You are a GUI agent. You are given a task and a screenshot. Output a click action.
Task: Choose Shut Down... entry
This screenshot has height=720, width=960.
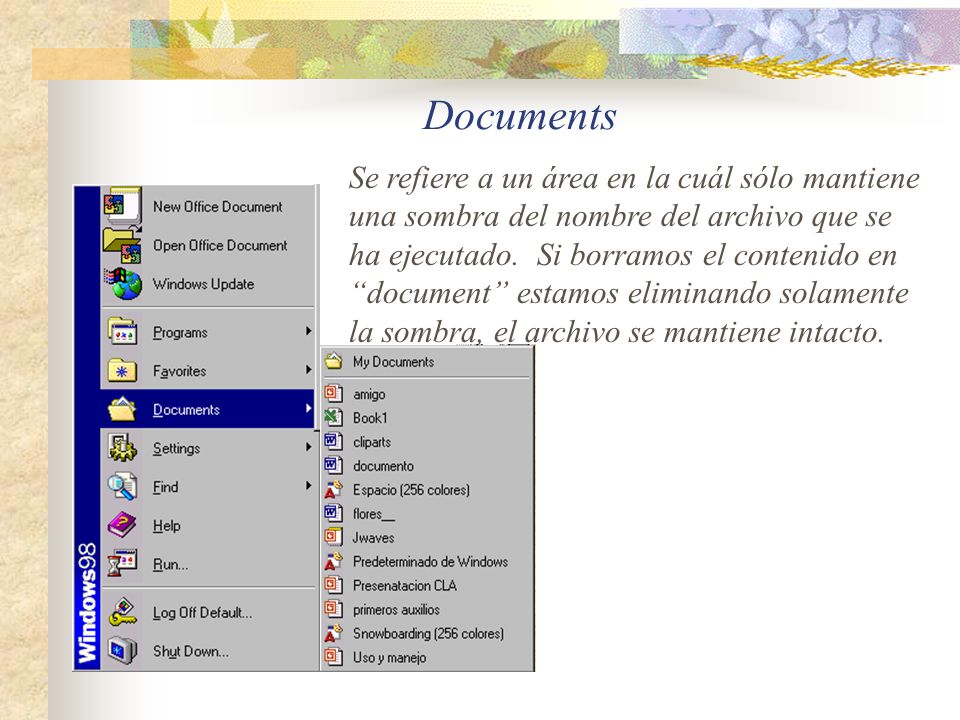[x=208, y=650]
